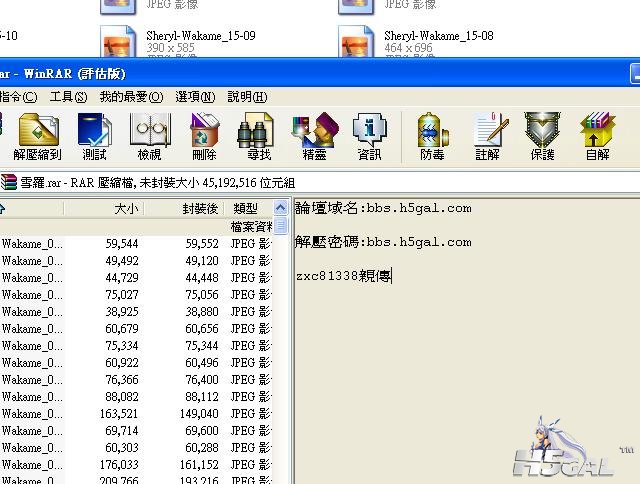
Task: Select the file row with size 38,925
Action: (136, 312)
